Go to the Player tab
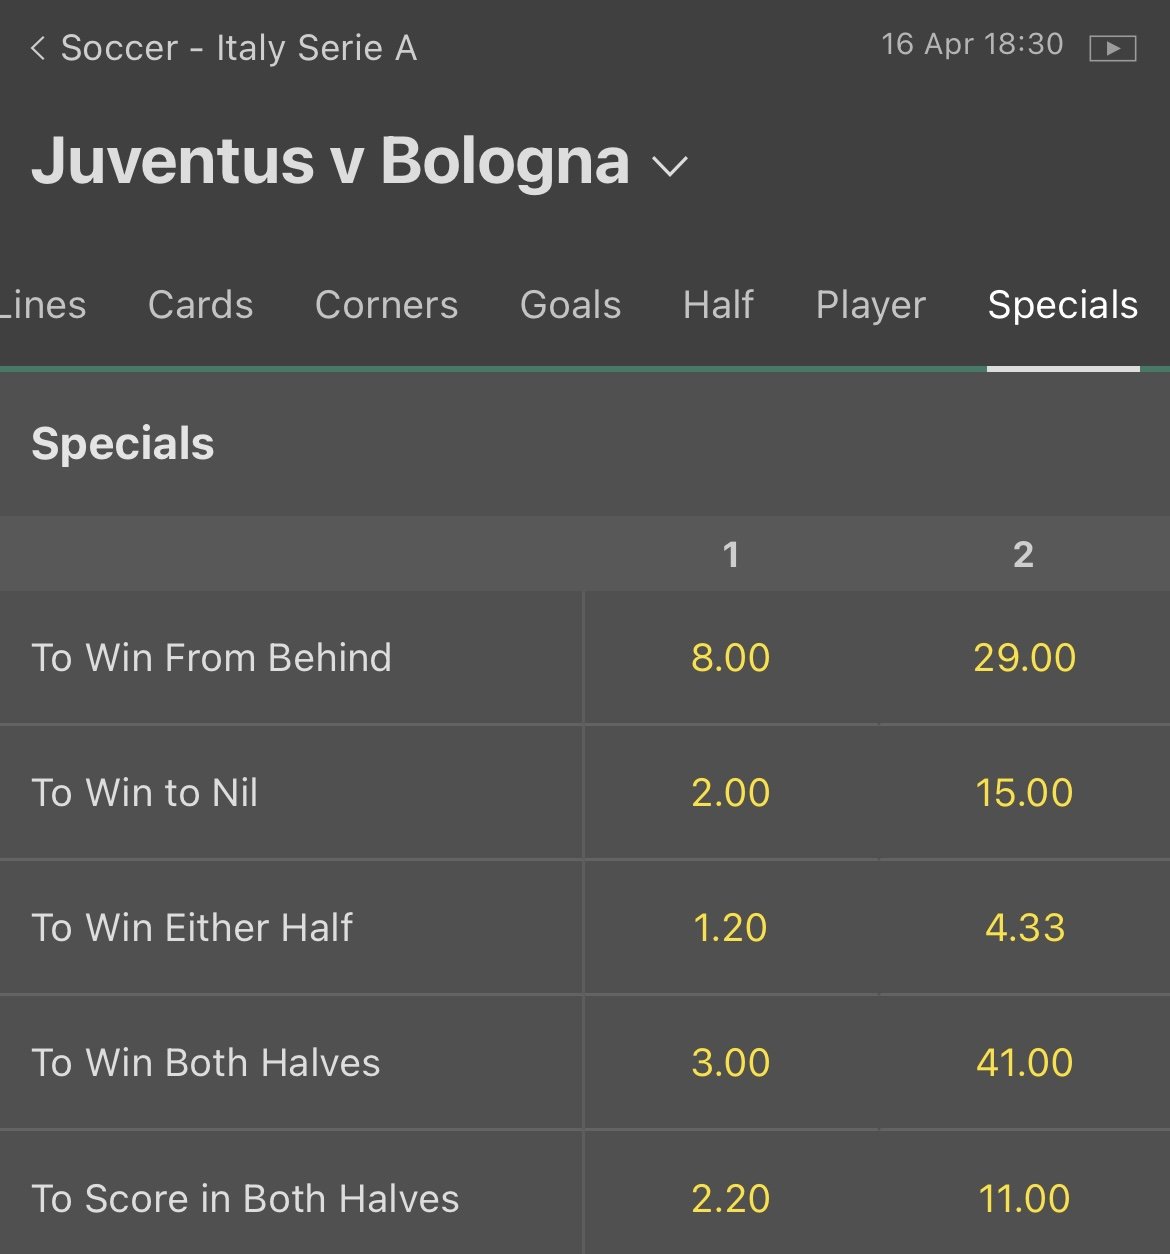 870,305
